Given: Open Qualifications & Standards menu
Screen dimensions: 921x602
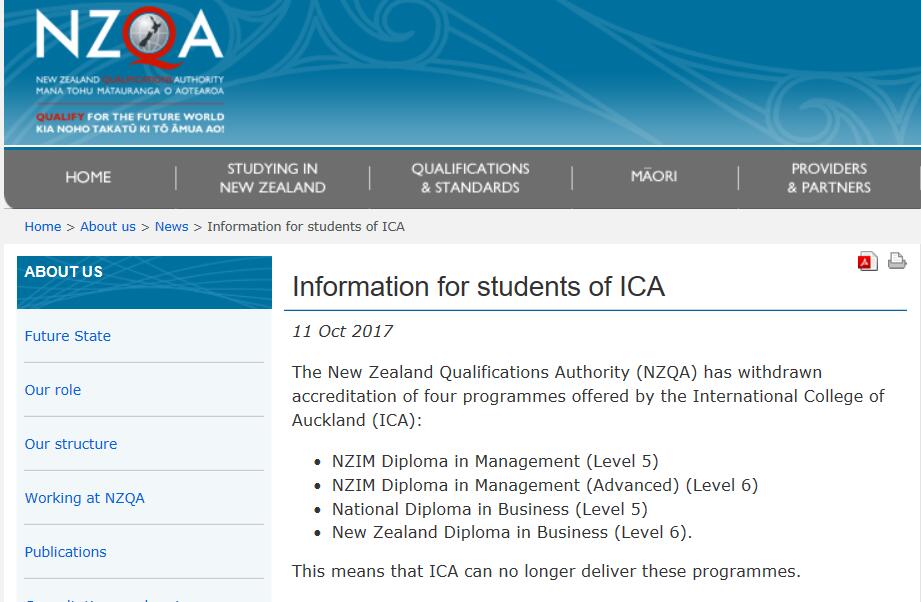Looking at the screenshot, I should [470, 178].
